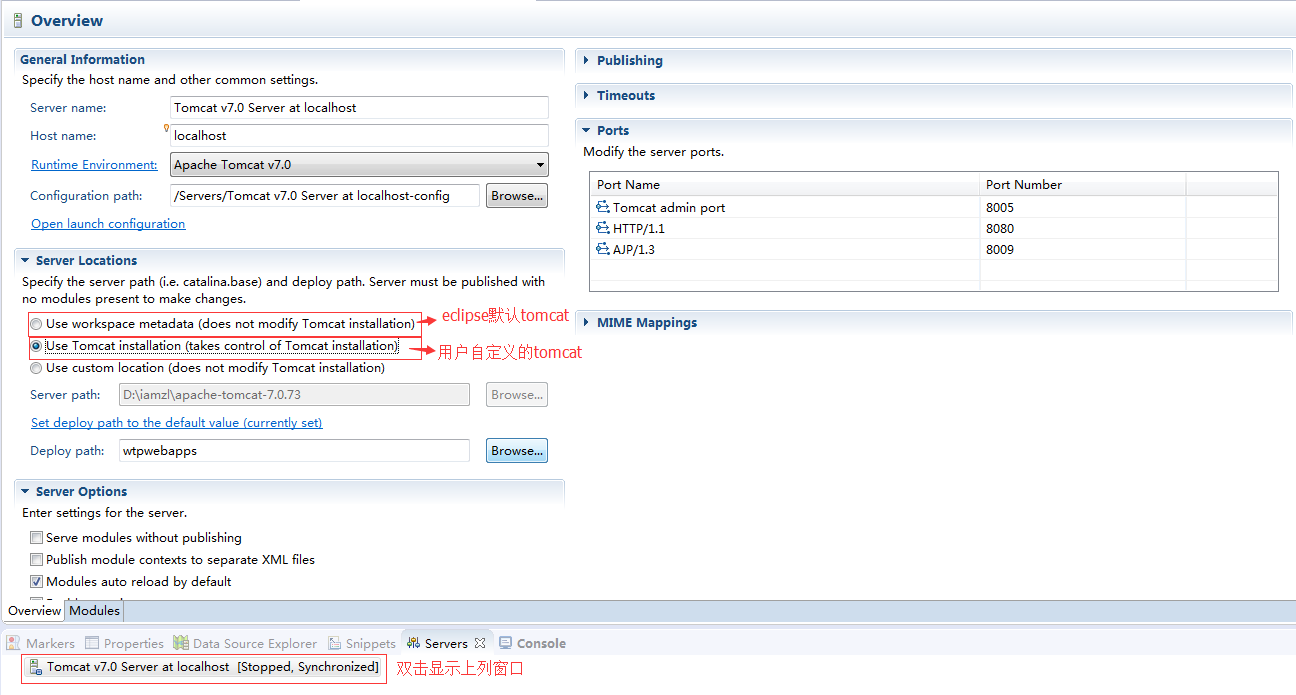This screenshot has width=1296, height=695.
Task: Click the Server name input field
Action: point(360,108)
